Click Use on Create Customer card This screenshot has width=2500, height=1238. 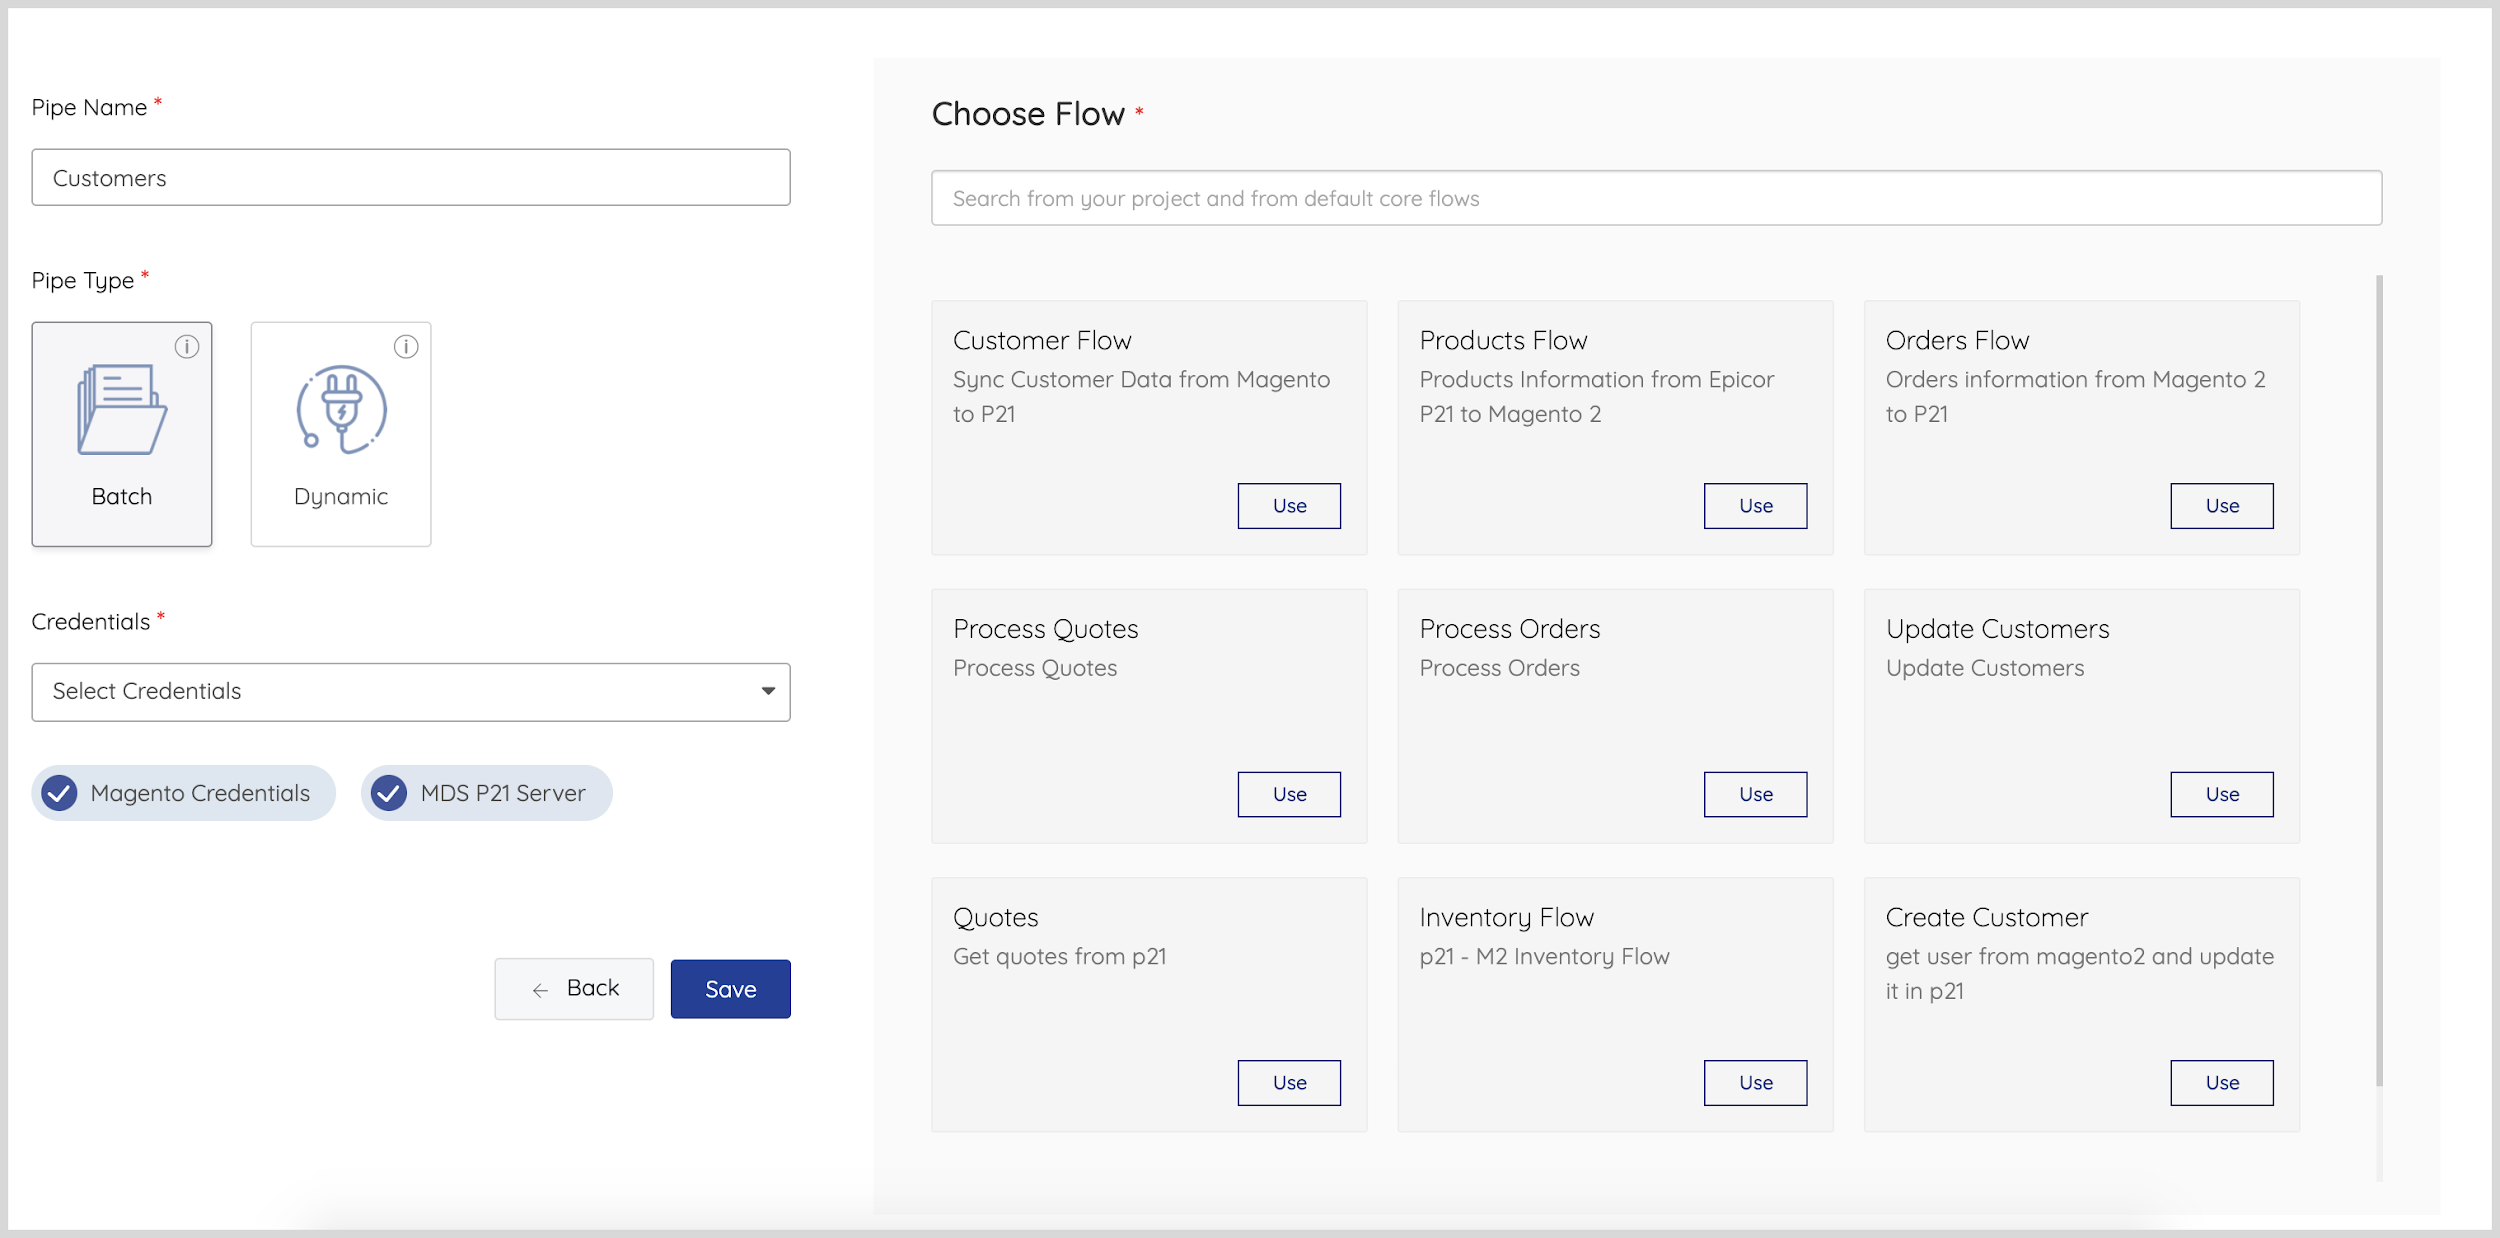coord(2221,1083)
